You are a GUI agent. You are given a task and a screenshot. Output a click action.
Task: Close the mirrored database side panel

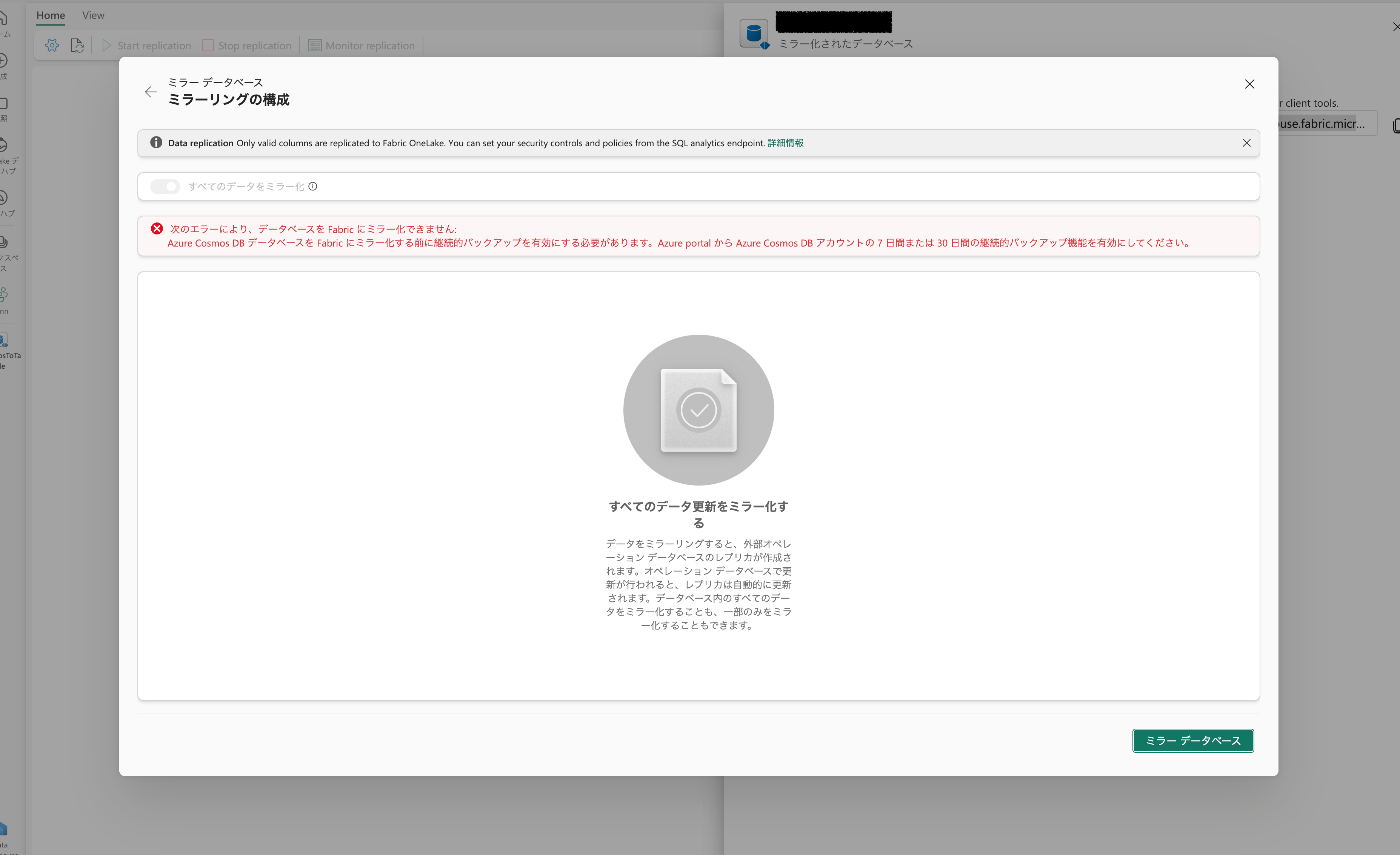click(1396, 26)
